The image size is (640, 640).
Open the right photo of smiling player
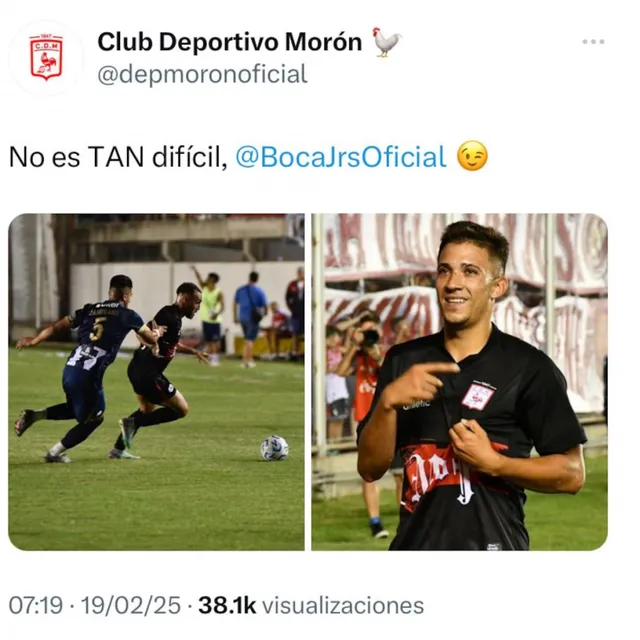[459, 382]
